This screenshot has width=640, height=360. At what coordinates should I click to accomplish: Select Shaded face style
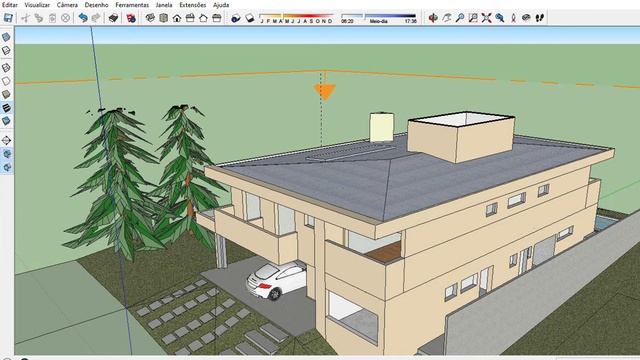tap(6, 94)
